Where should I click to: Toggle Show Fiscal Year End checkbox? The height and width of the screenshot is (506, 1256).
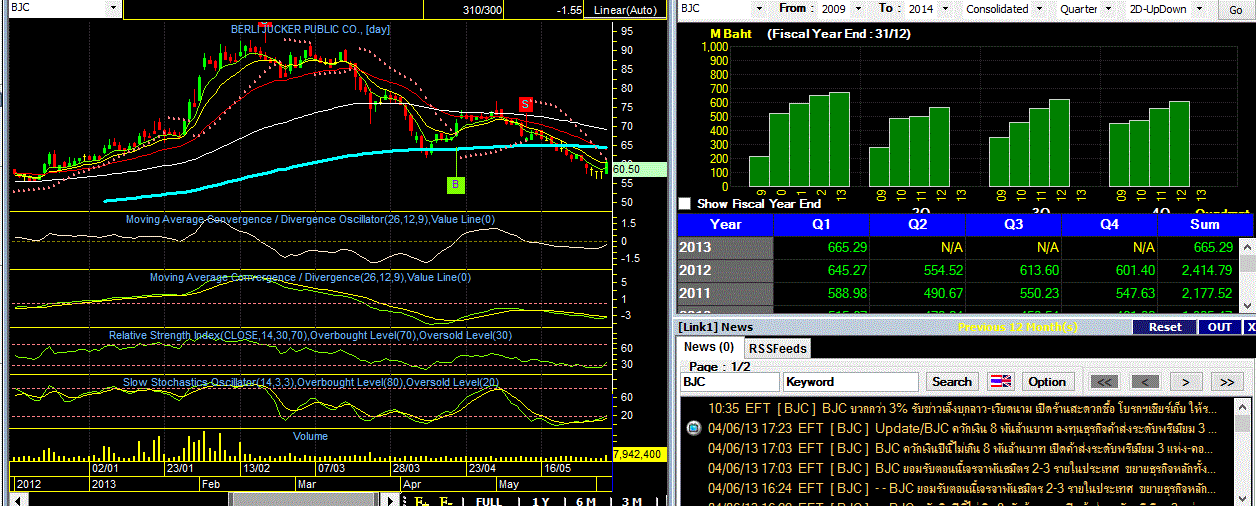coord(685,203)
